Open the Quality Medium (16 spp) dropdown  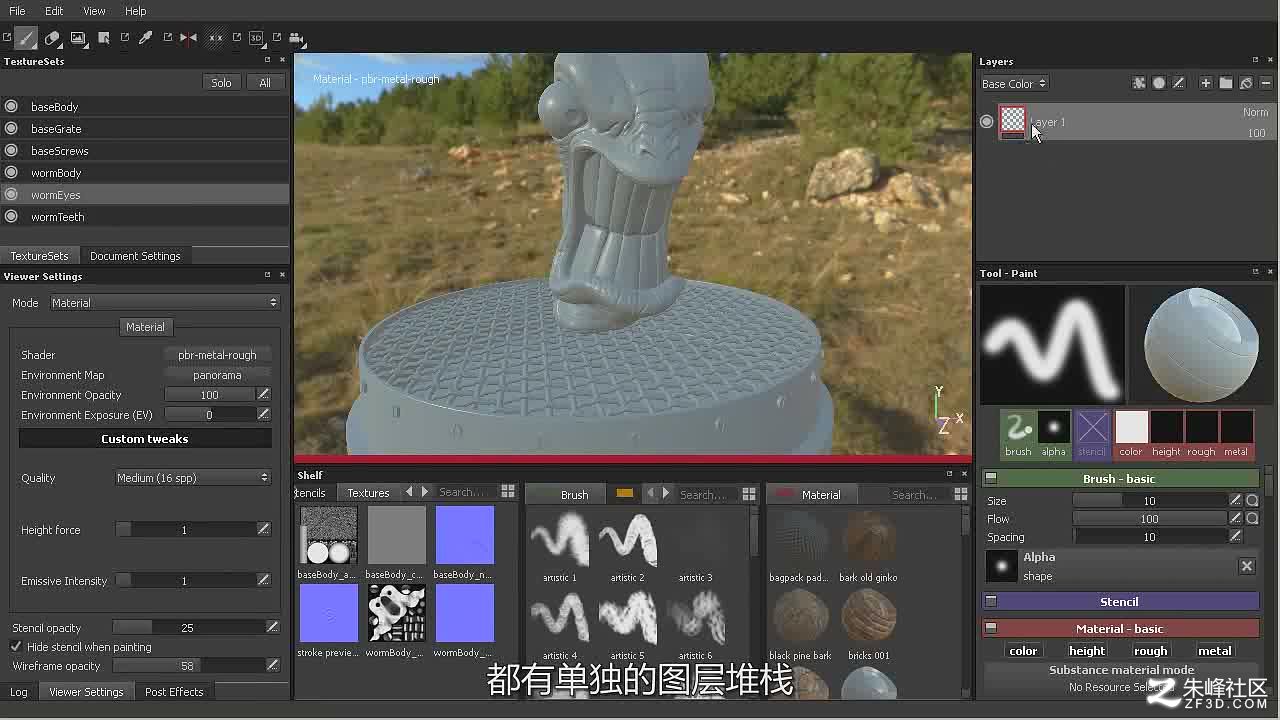click(x=193, y=478)
